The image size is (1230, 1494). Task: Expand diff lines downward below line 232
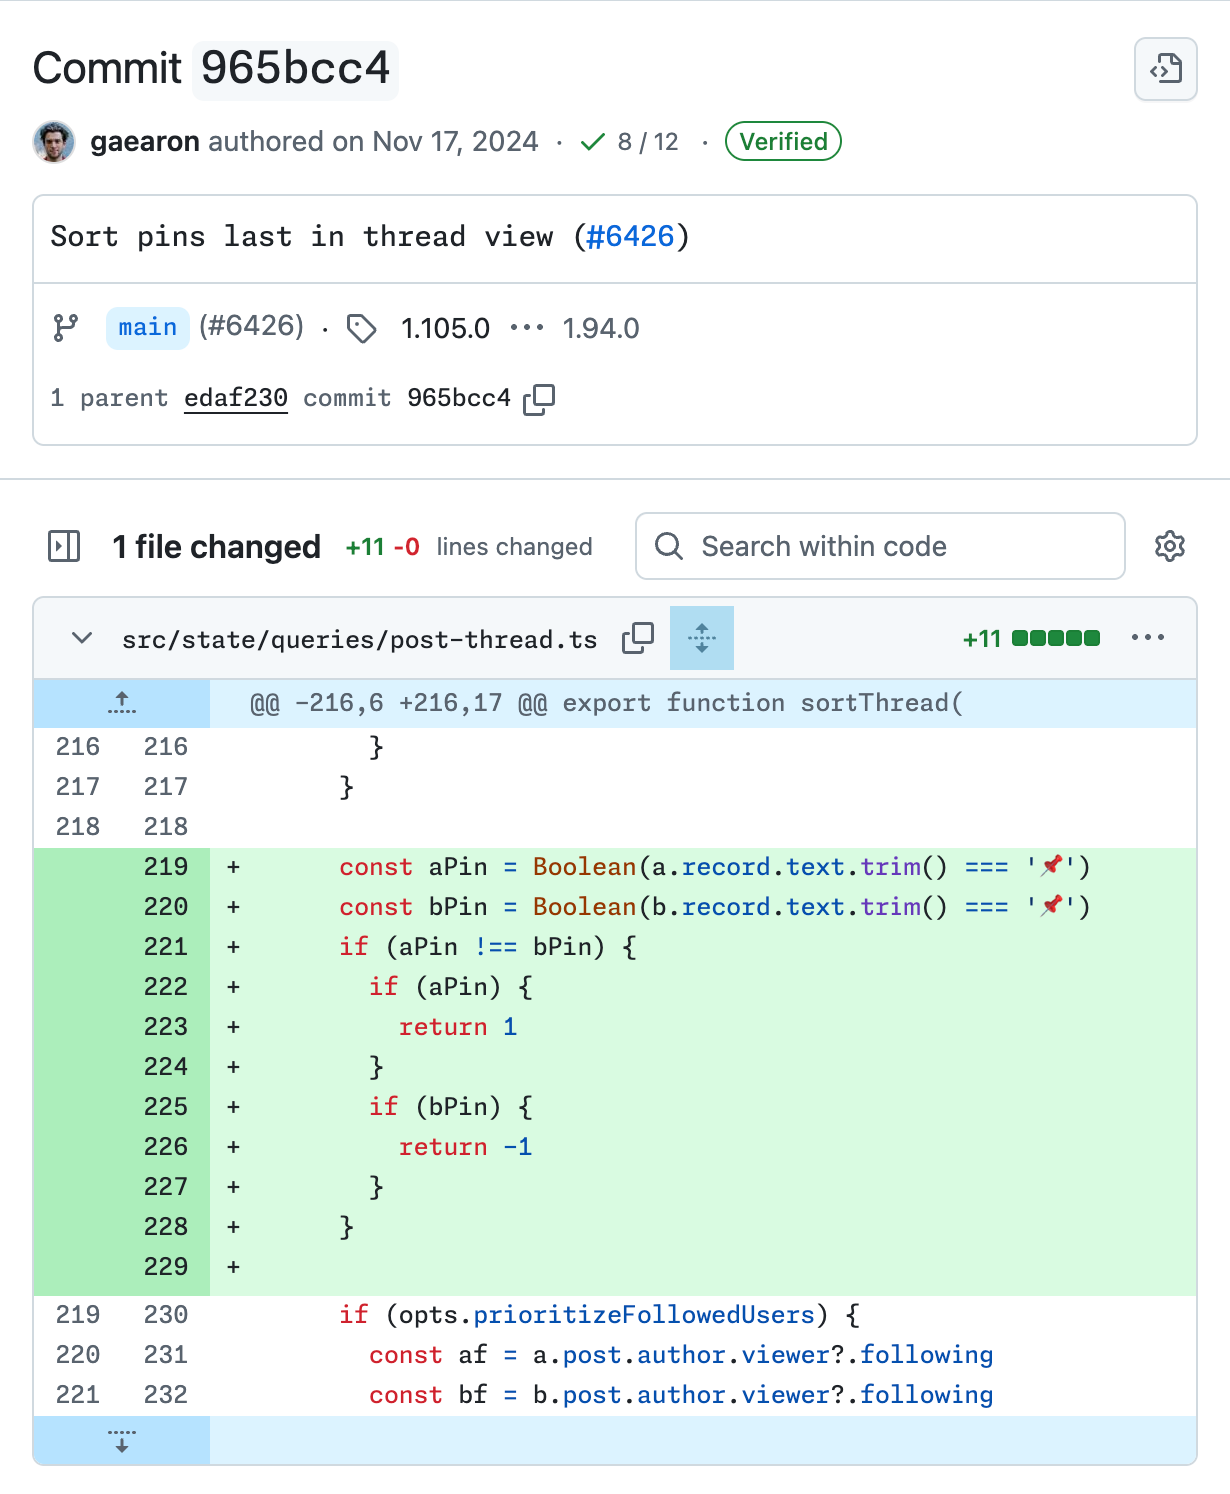(122, 1440)
